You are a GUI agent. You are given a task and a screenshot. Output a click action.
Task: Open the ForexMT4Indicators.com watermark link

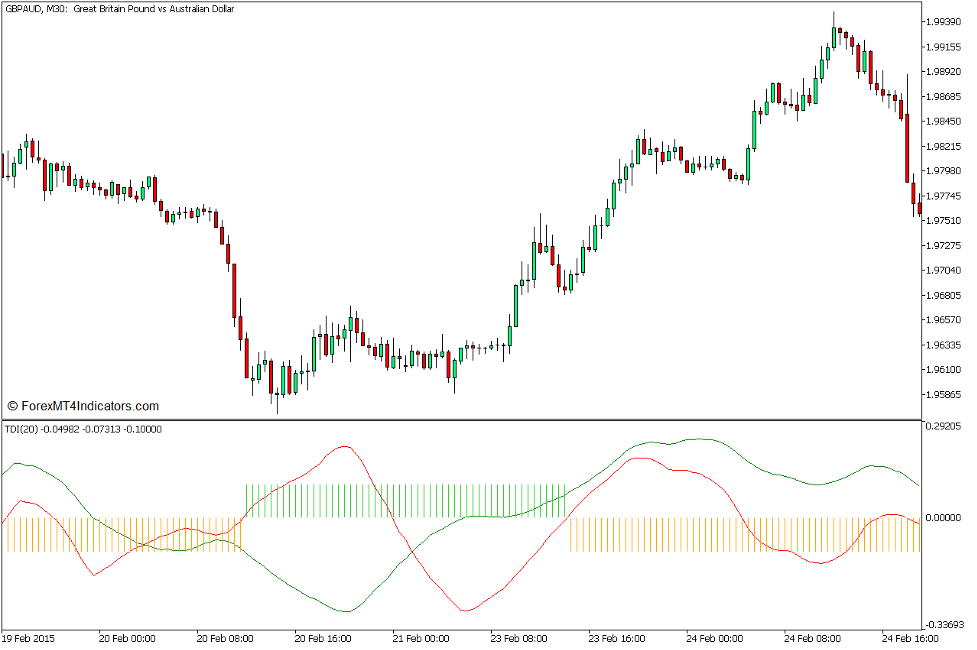[x=83, y=406]
